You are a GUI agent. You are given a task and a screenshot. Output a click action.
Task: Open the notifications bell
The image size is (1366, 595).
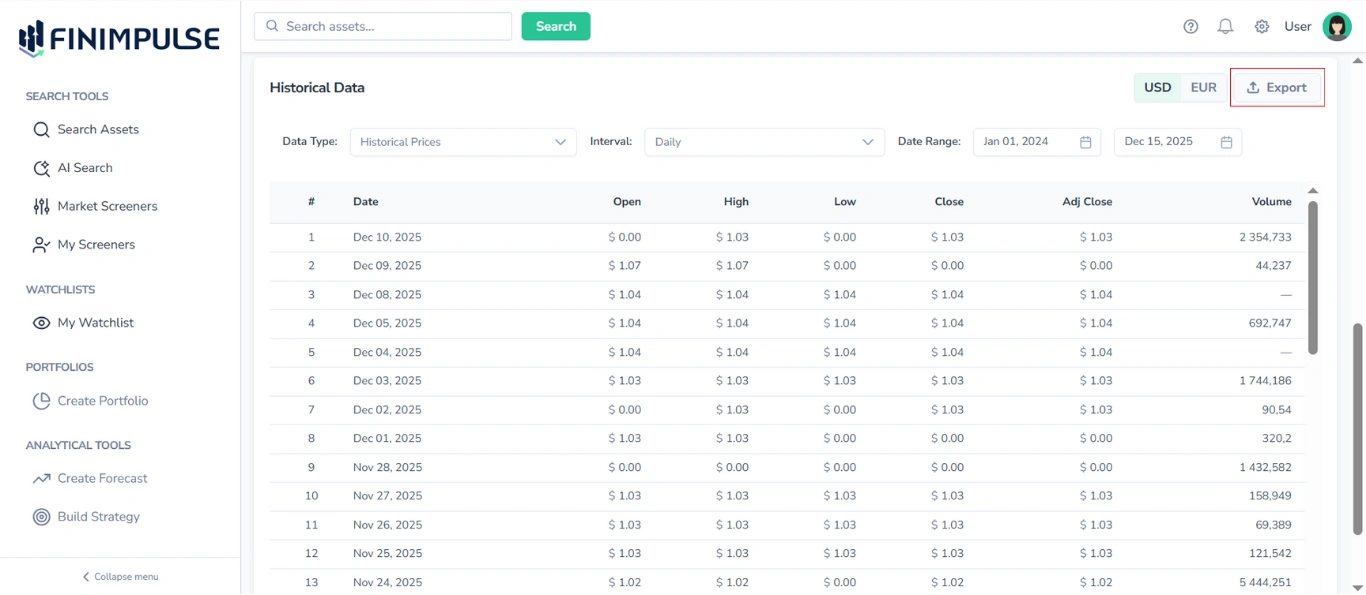point(1225,26)
